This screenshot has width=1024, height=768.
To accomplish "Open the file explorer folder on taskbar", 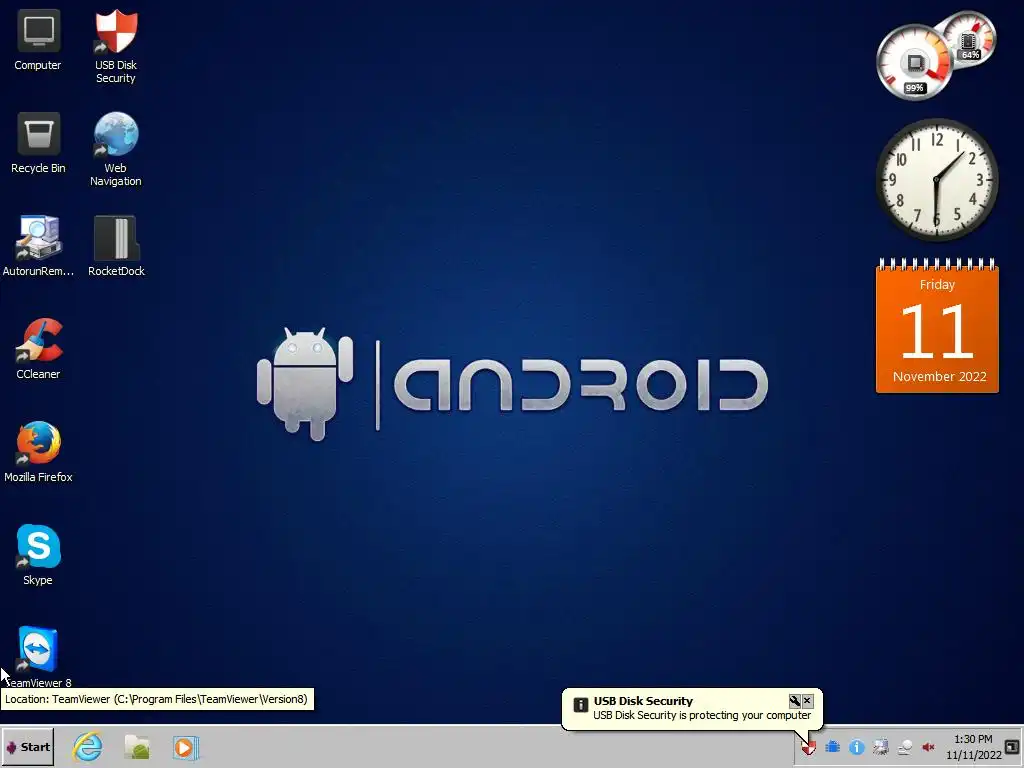I will [x=137, y=747].
